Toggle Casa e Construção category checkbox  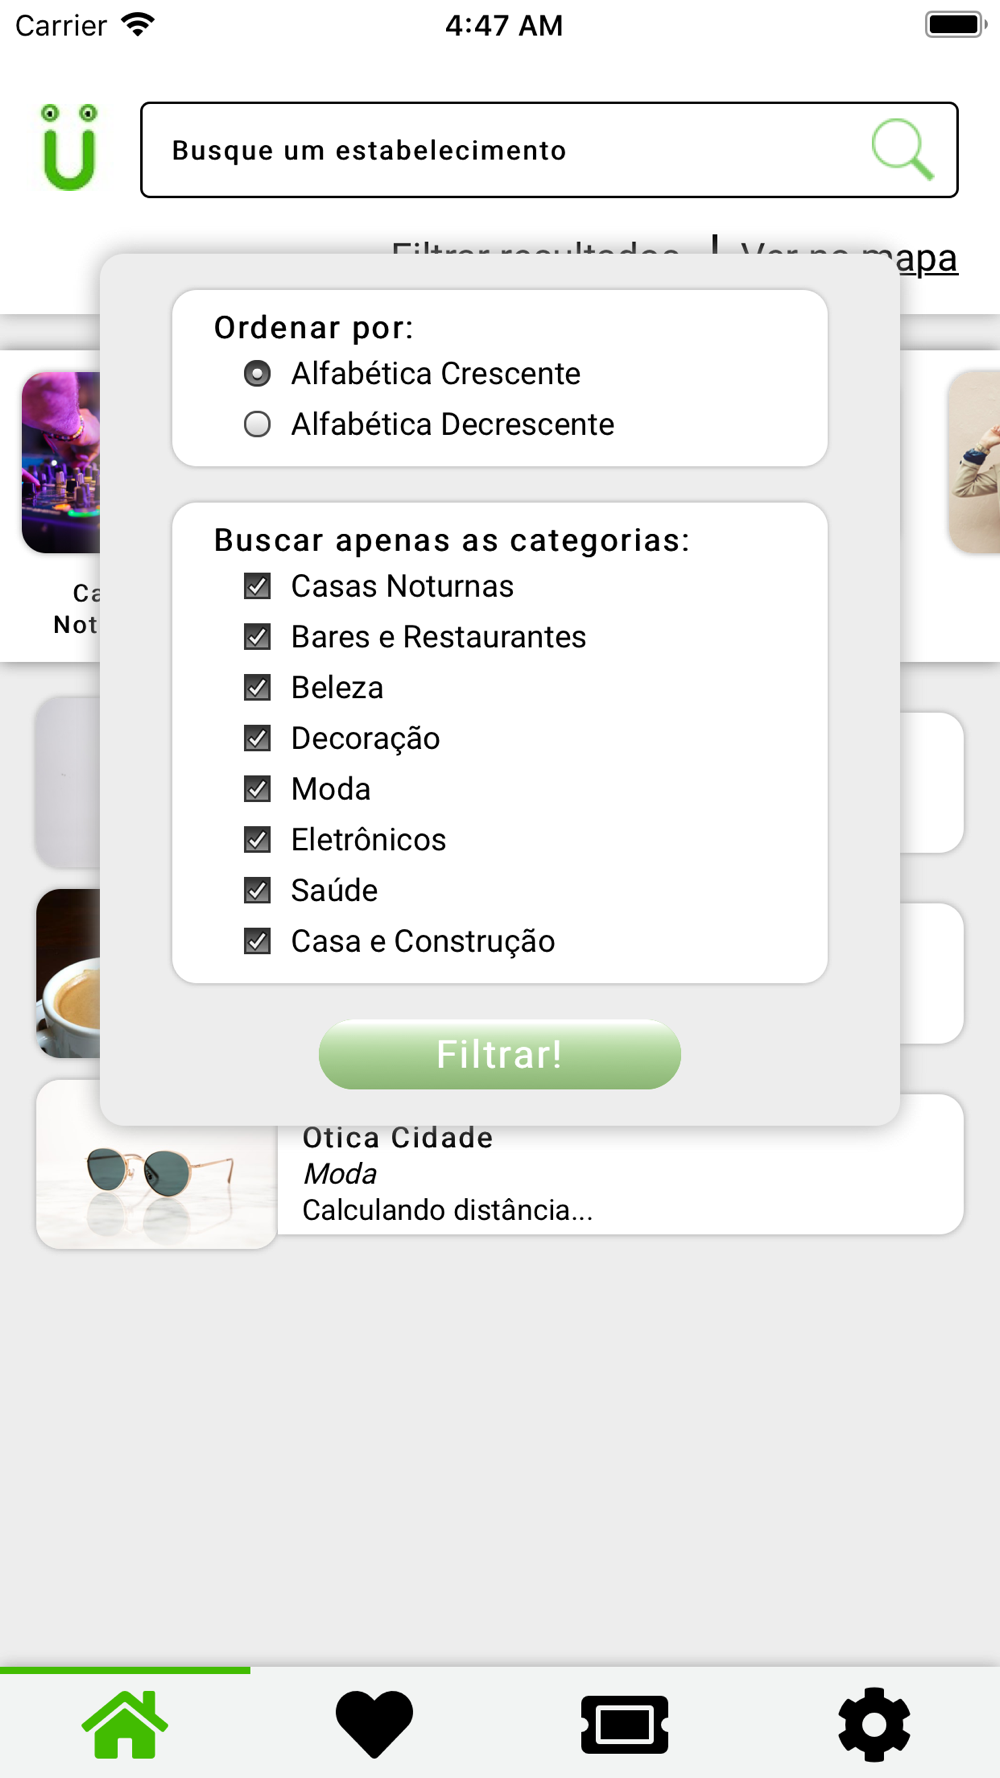(x=257, y=941)
